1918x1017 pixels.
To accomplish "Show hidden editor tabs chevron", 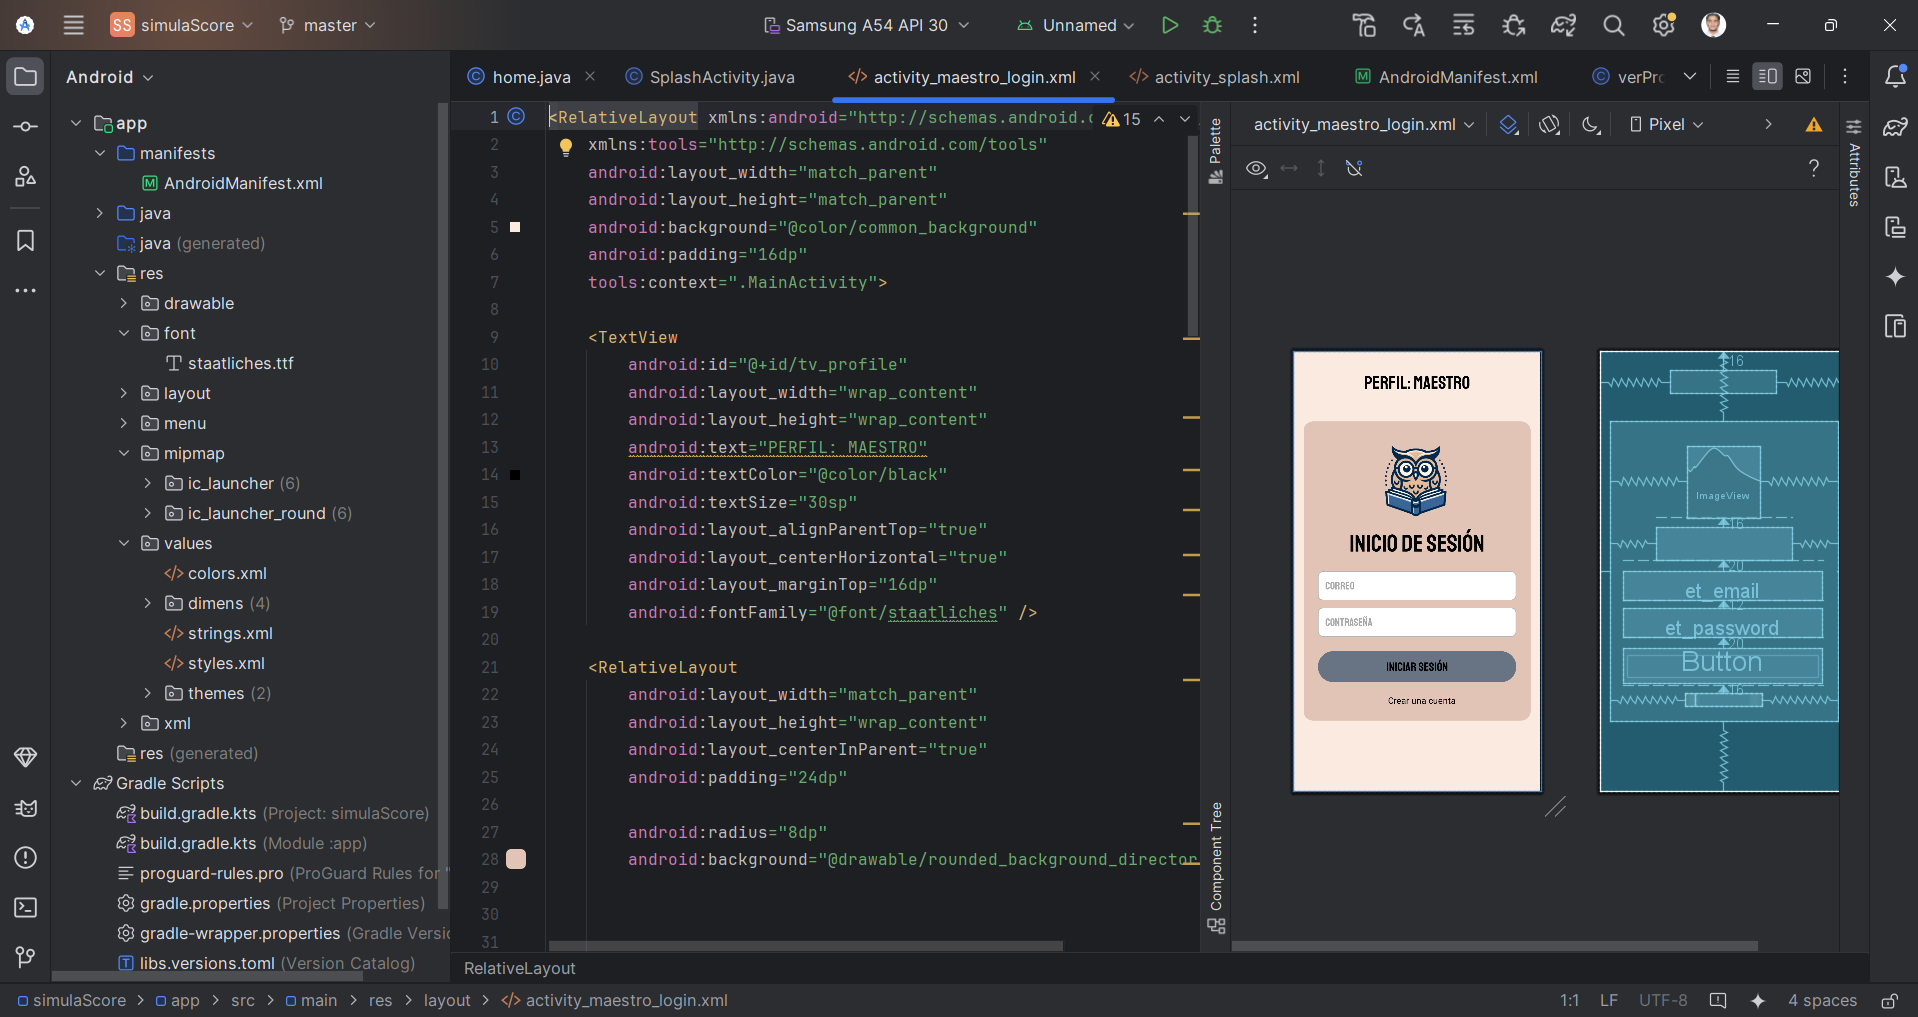I will (1689, 76).
